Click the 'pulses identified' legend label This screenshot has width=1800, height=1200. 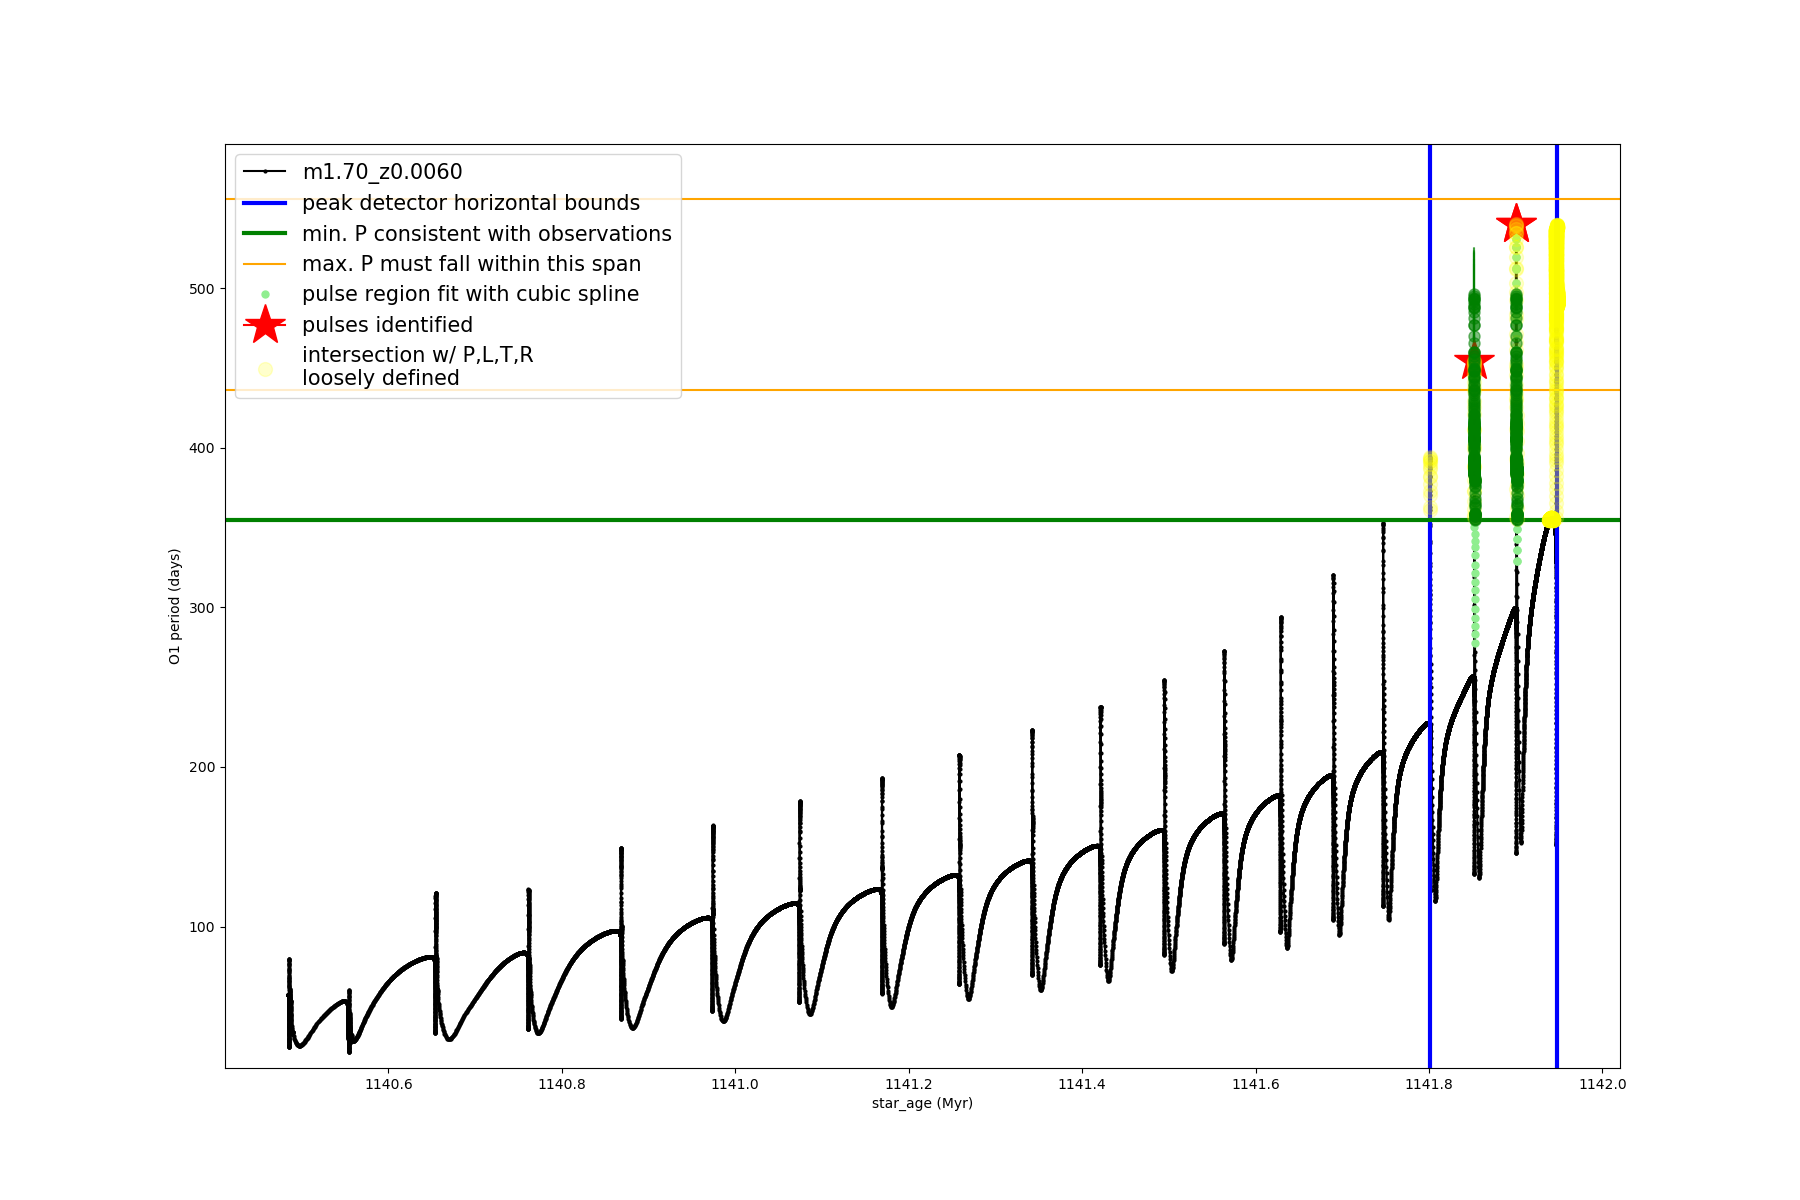[387, 325]
